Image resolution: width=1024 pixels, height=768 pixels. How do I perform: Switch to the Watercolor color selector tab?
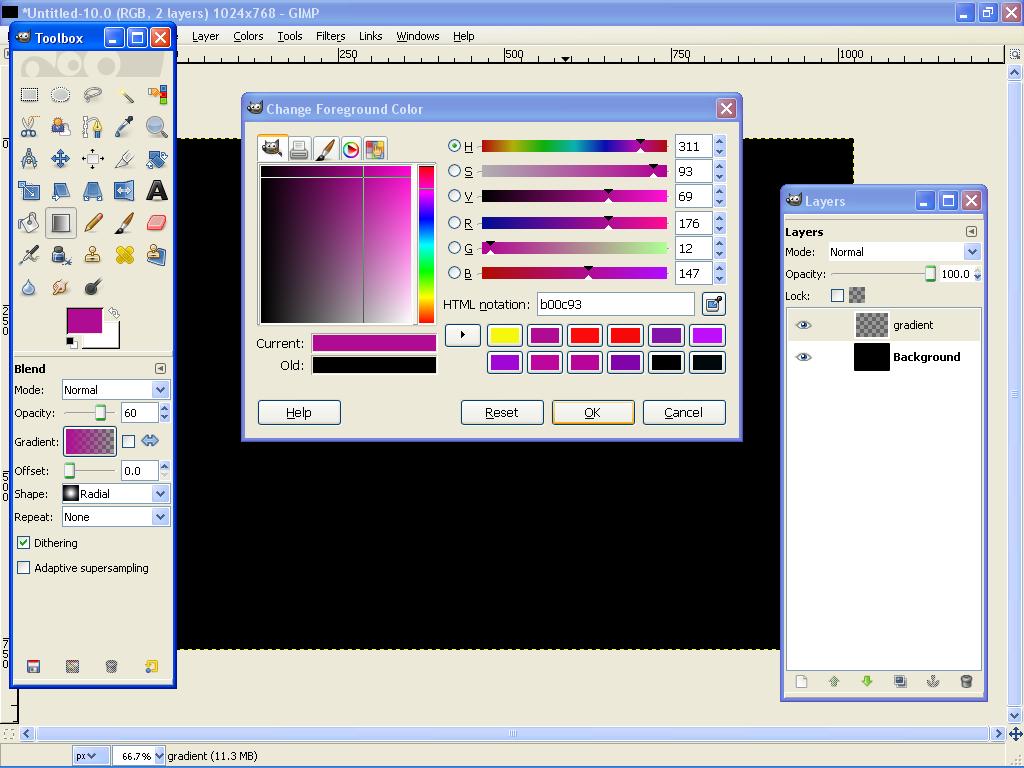click(325, 150)
